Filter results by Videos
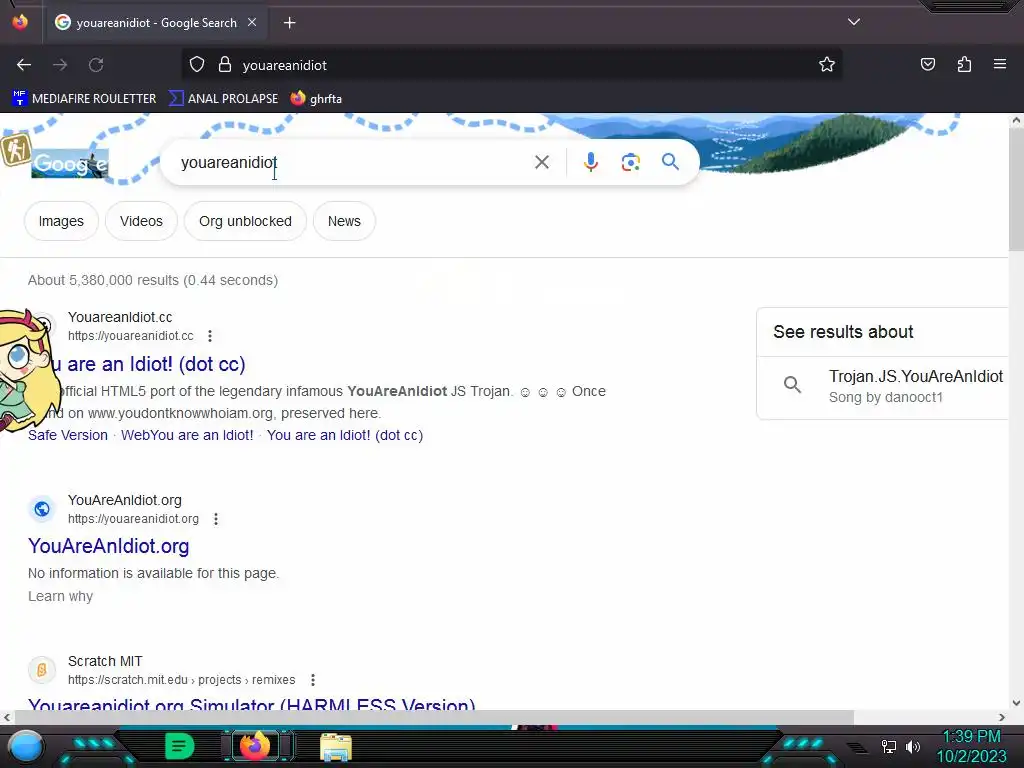1024x768 pixels. 141,221
